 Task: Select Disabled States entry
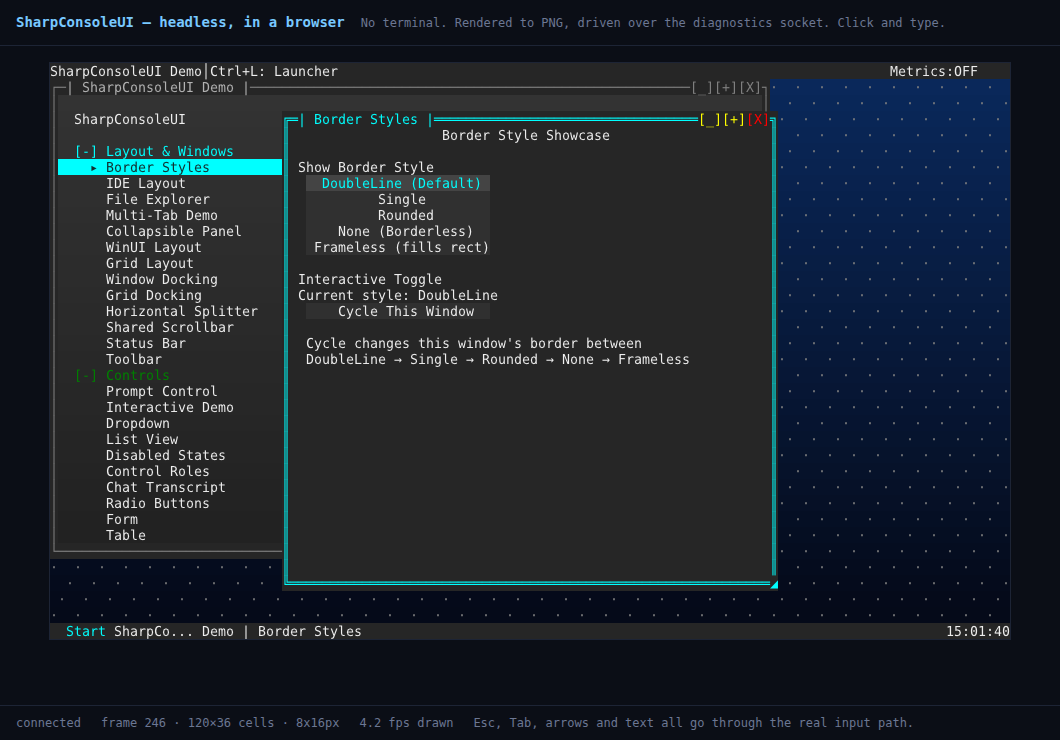tap(166, 455)
